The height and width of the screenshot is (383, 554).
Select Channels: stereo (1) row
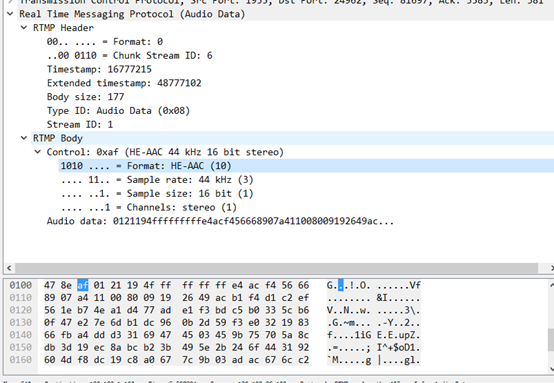point(149,207)
